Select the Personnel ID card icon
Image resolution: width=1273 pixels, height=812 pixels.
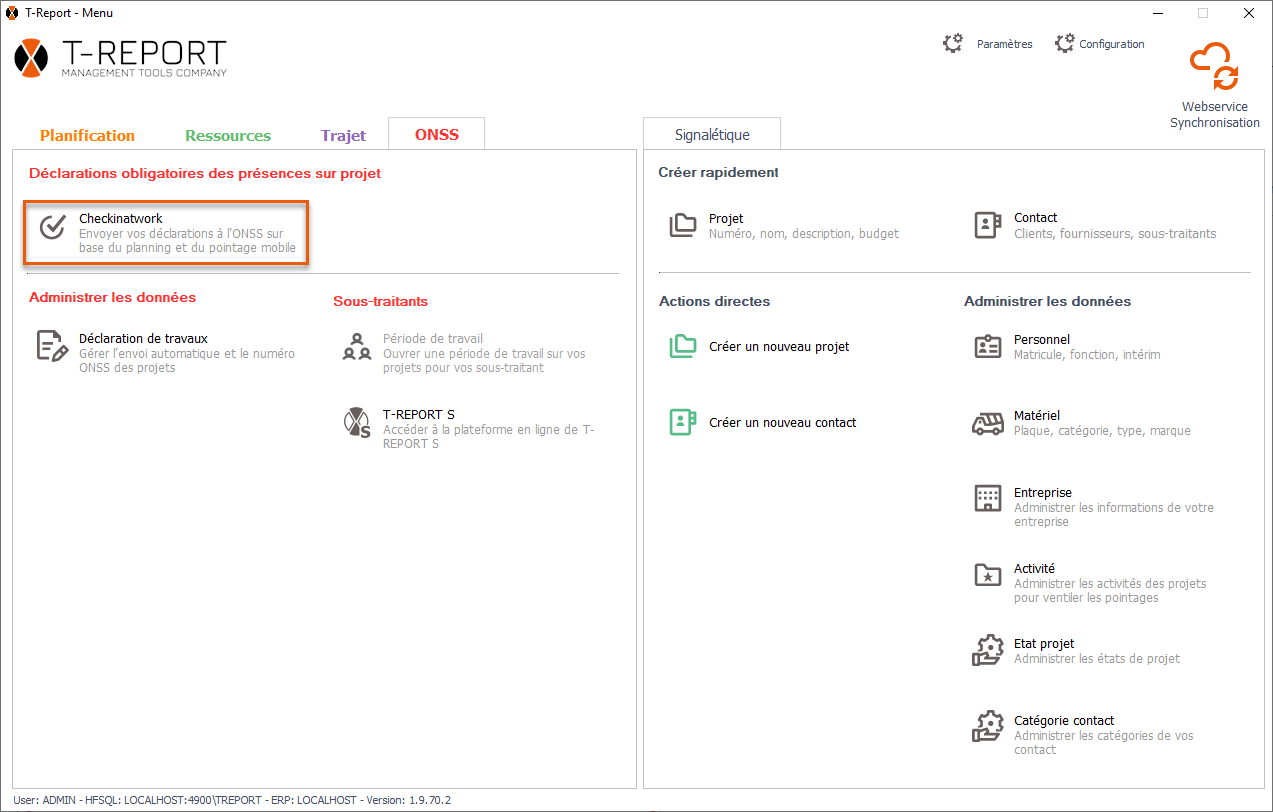(x=988, y=347)
